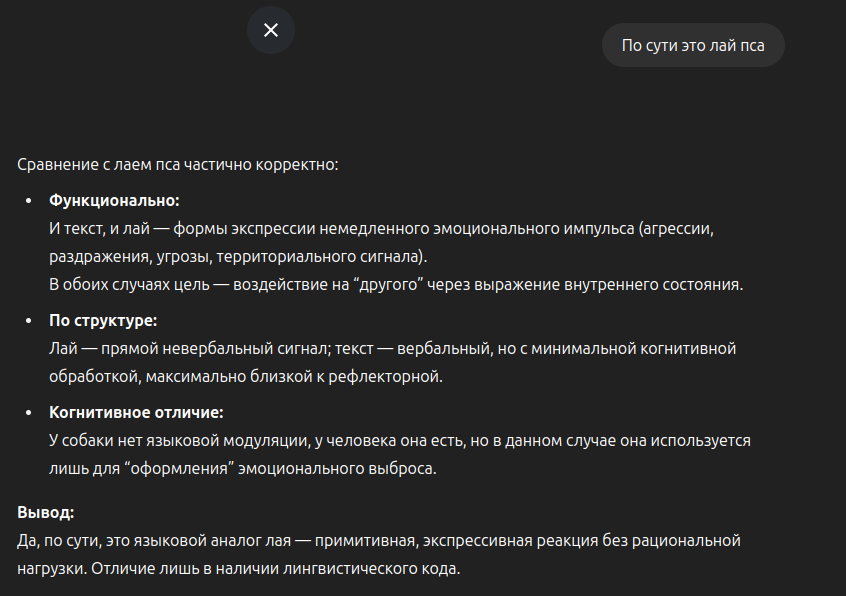
Task: Click the line starting "У собаки нет языковой модуляции"
Action: pos(399,440)
